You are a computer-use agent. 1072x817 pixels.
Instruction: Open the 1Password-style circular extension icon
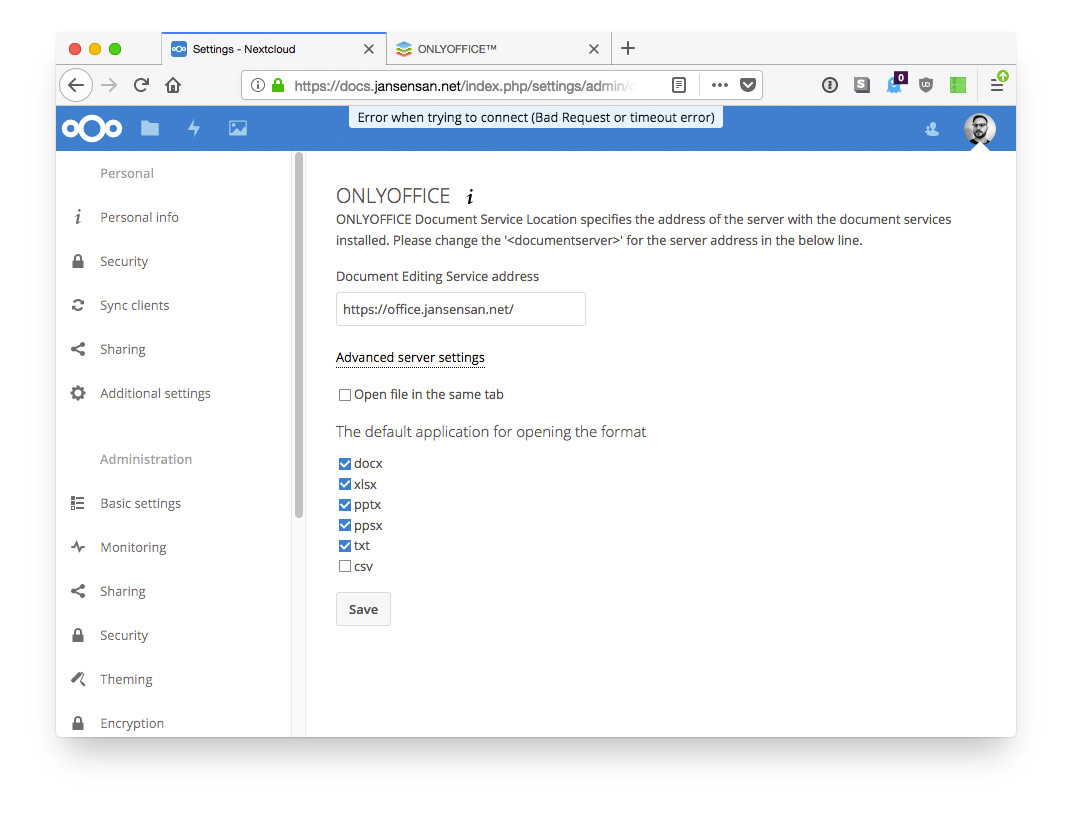[x=830, y=85]
